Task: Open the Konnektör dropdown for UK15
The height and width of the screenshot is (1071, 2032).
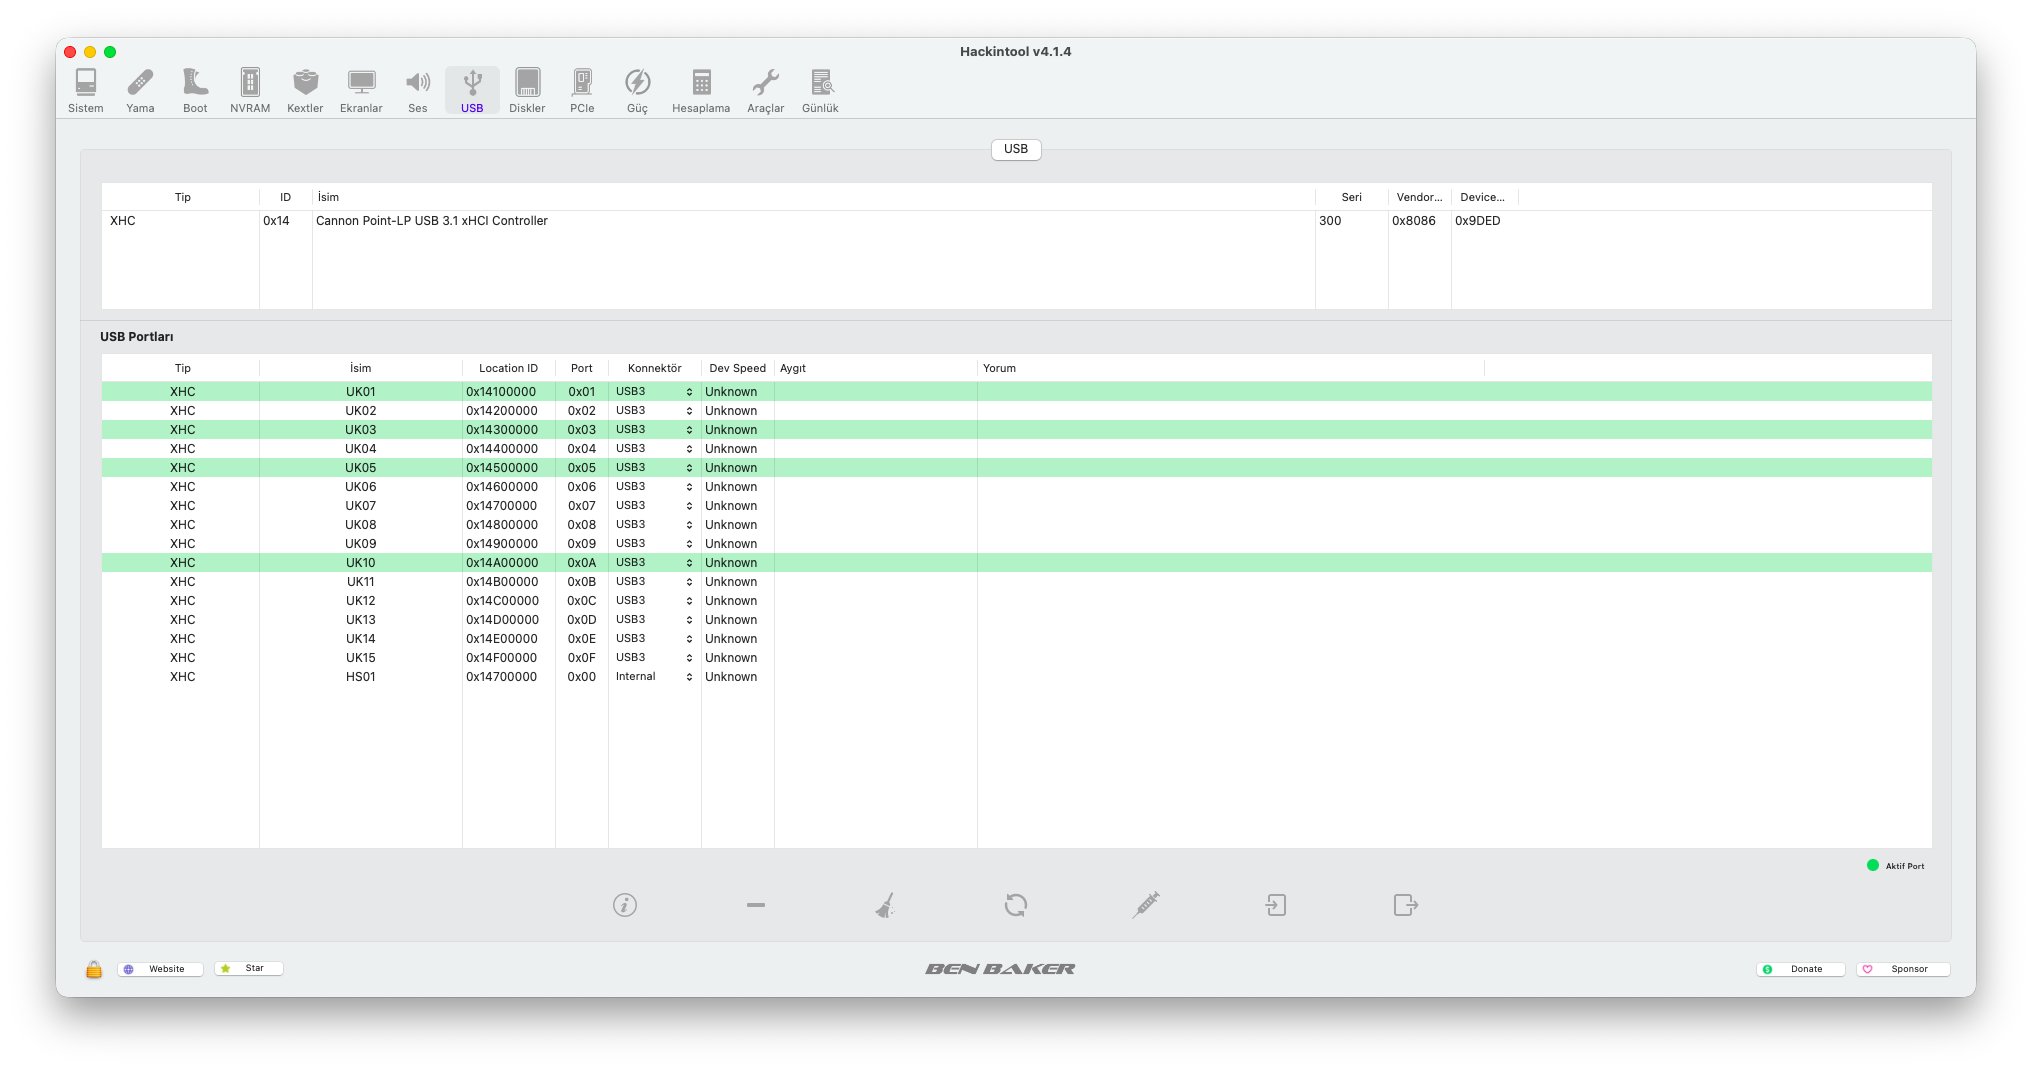Action: pyautogui.click(x=654, y=658)
